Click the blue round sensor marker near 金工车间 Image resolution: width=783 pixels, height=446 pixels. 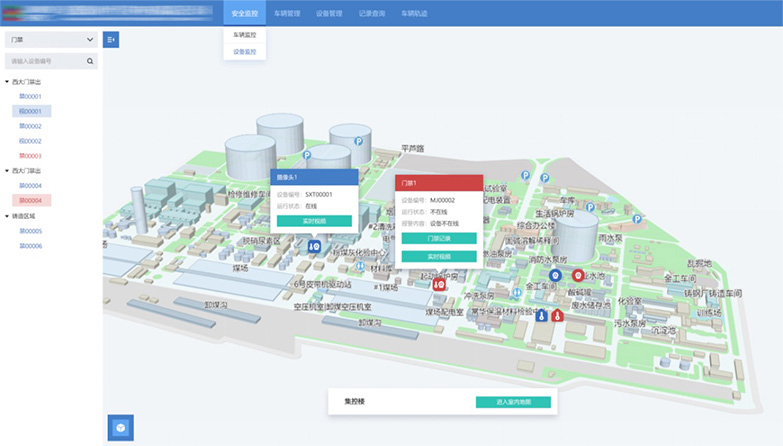(555, 274)
